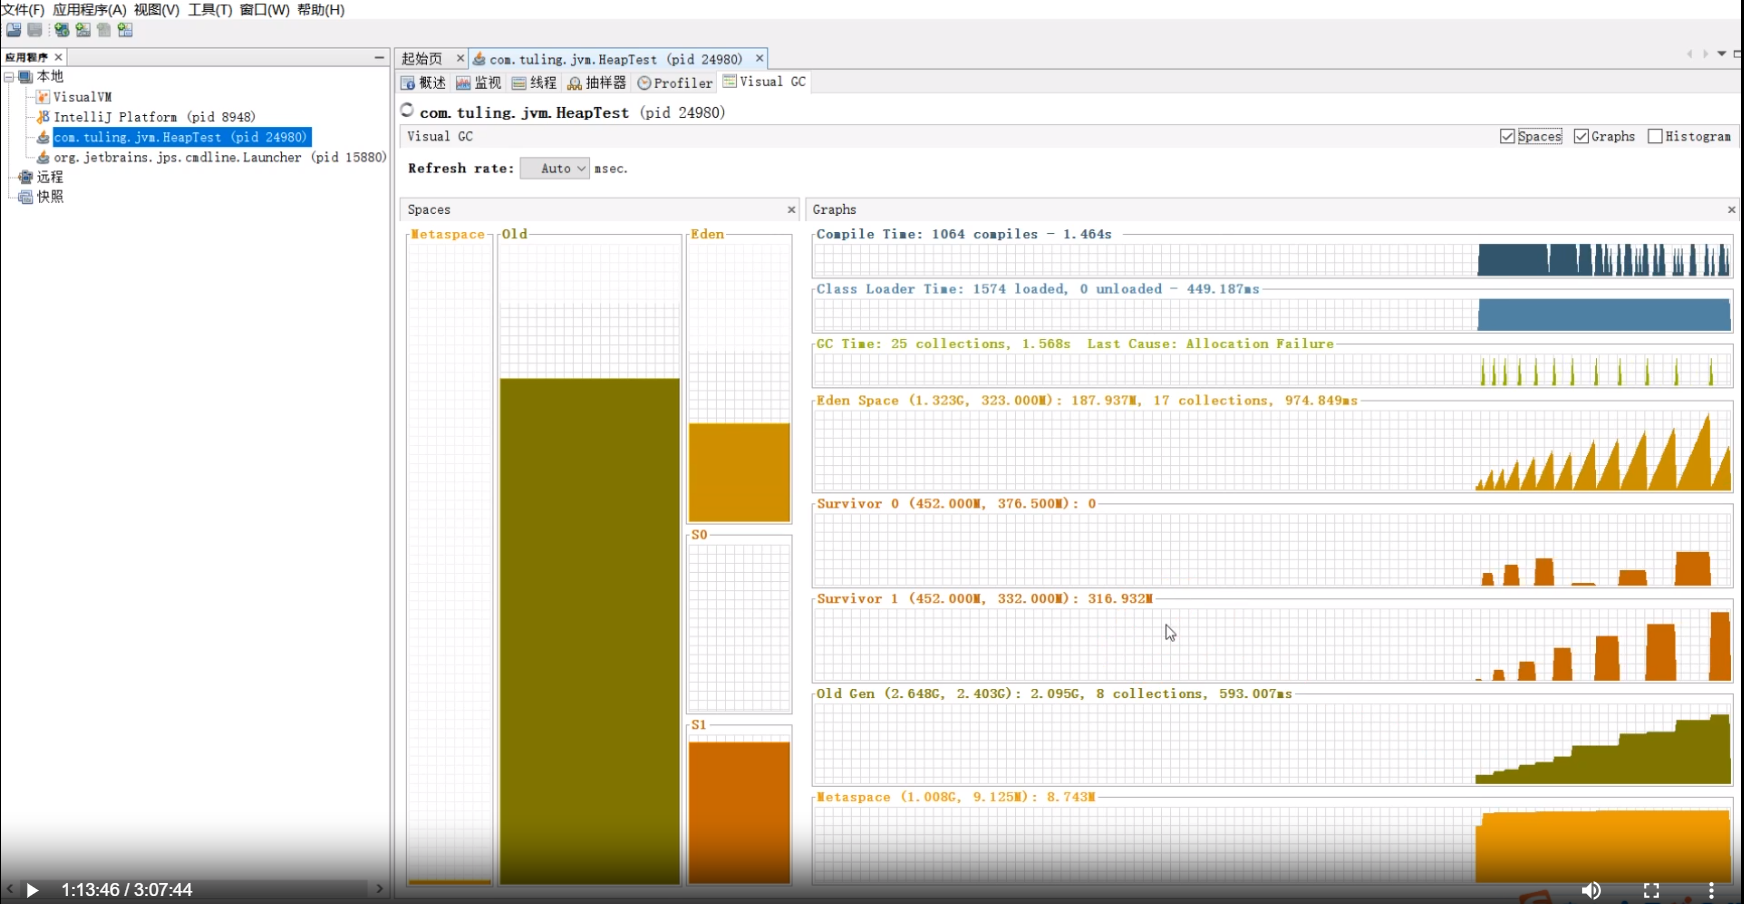The width and height of the screenshot is (1744, 904).
Task: Open the 文件(F) menu
Action: [22, 9]
